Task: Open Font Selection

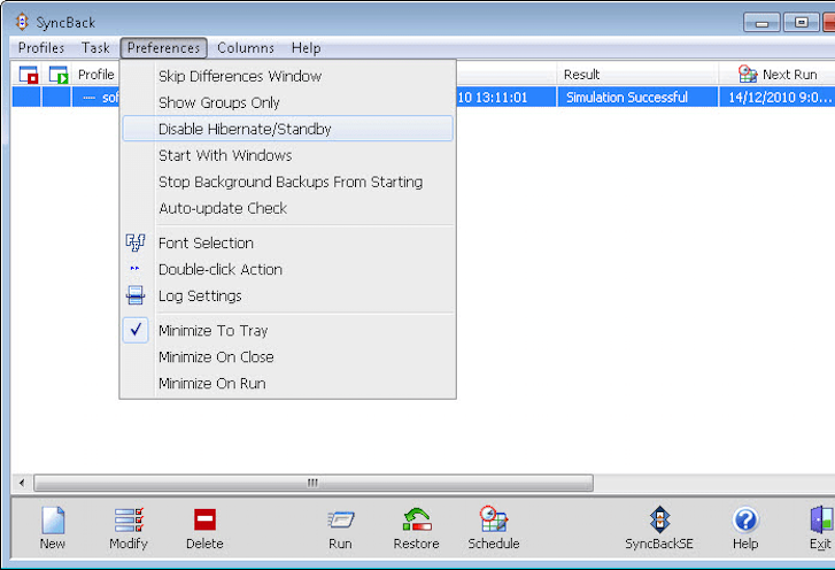Action: 288,243
